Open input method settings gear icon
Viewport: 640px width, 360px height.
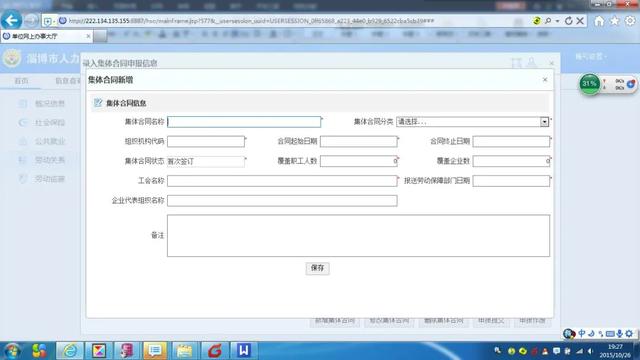(629, 333)
